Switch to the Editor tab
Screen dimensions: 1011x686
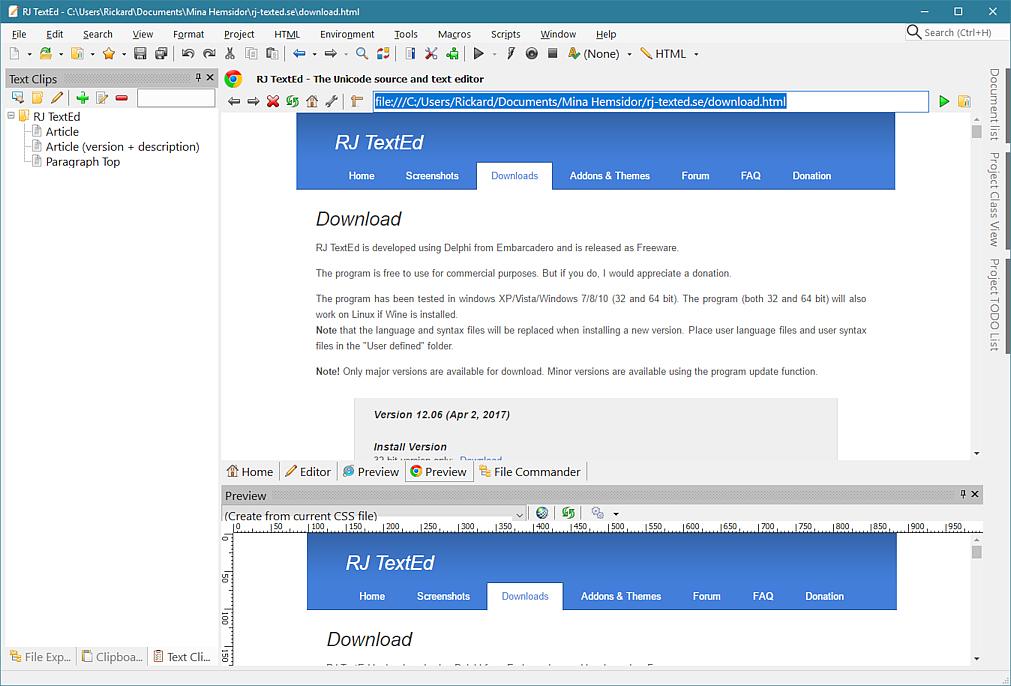[308, 471]
